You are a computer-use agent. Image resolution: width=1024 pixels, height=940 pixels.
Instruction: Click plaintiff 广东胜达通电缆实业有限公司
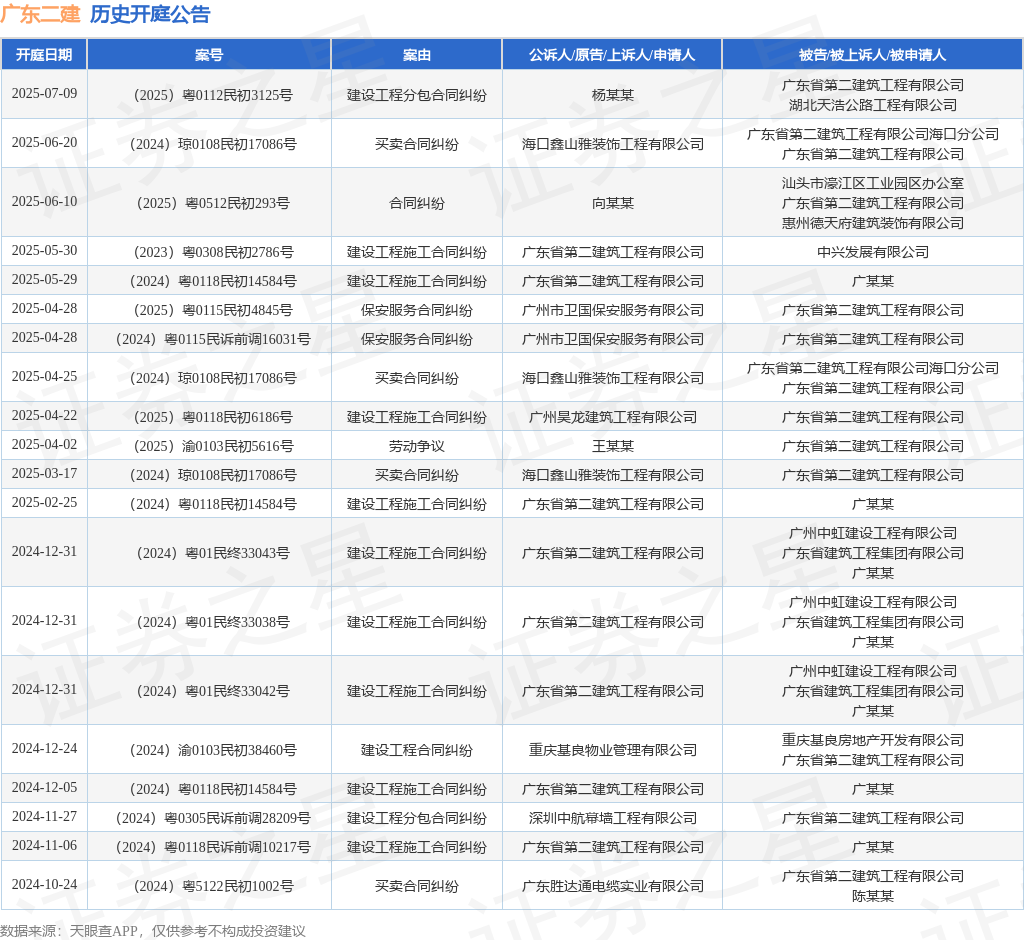[x=613, y=886]
